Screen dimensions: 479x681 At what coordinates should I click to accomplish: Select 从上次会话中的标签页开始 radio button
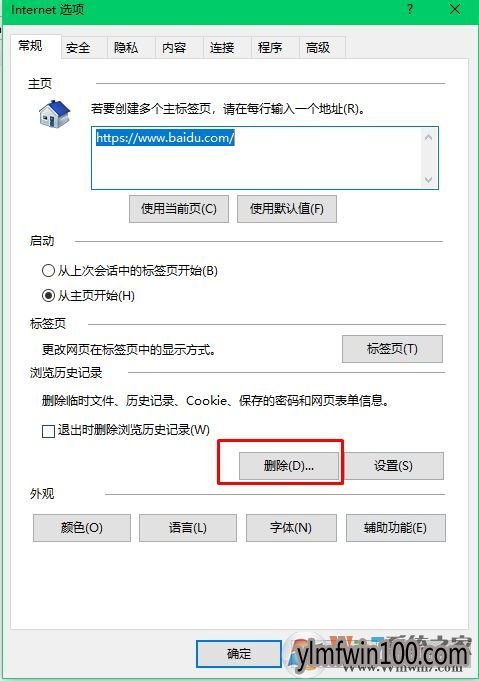pyautogui.click(x=48, y=271)
